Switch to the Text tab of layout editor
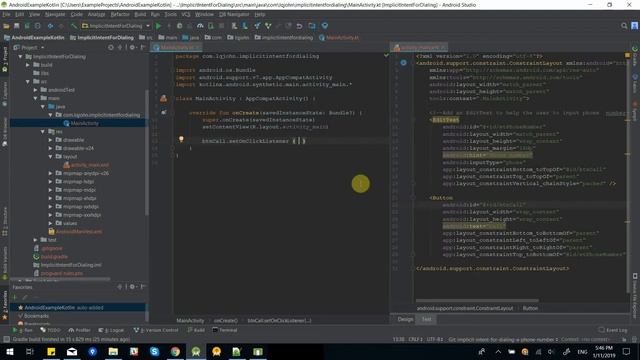The image size is (640, 360). coord(426,319)
